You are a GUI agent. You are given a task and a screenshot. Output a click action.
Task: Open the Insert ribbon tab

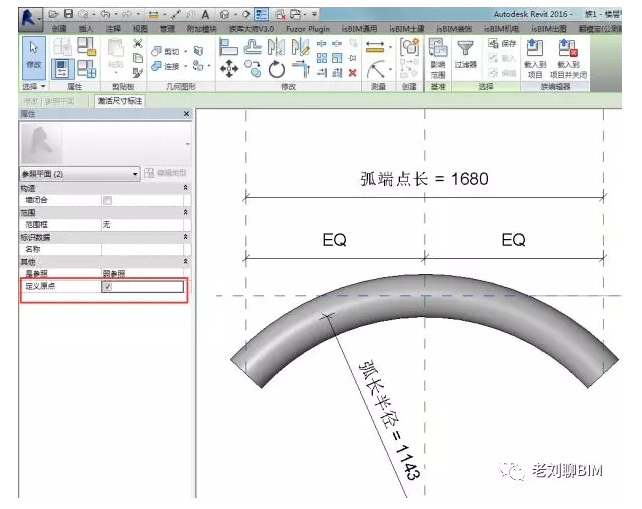(x=86, y=28)
